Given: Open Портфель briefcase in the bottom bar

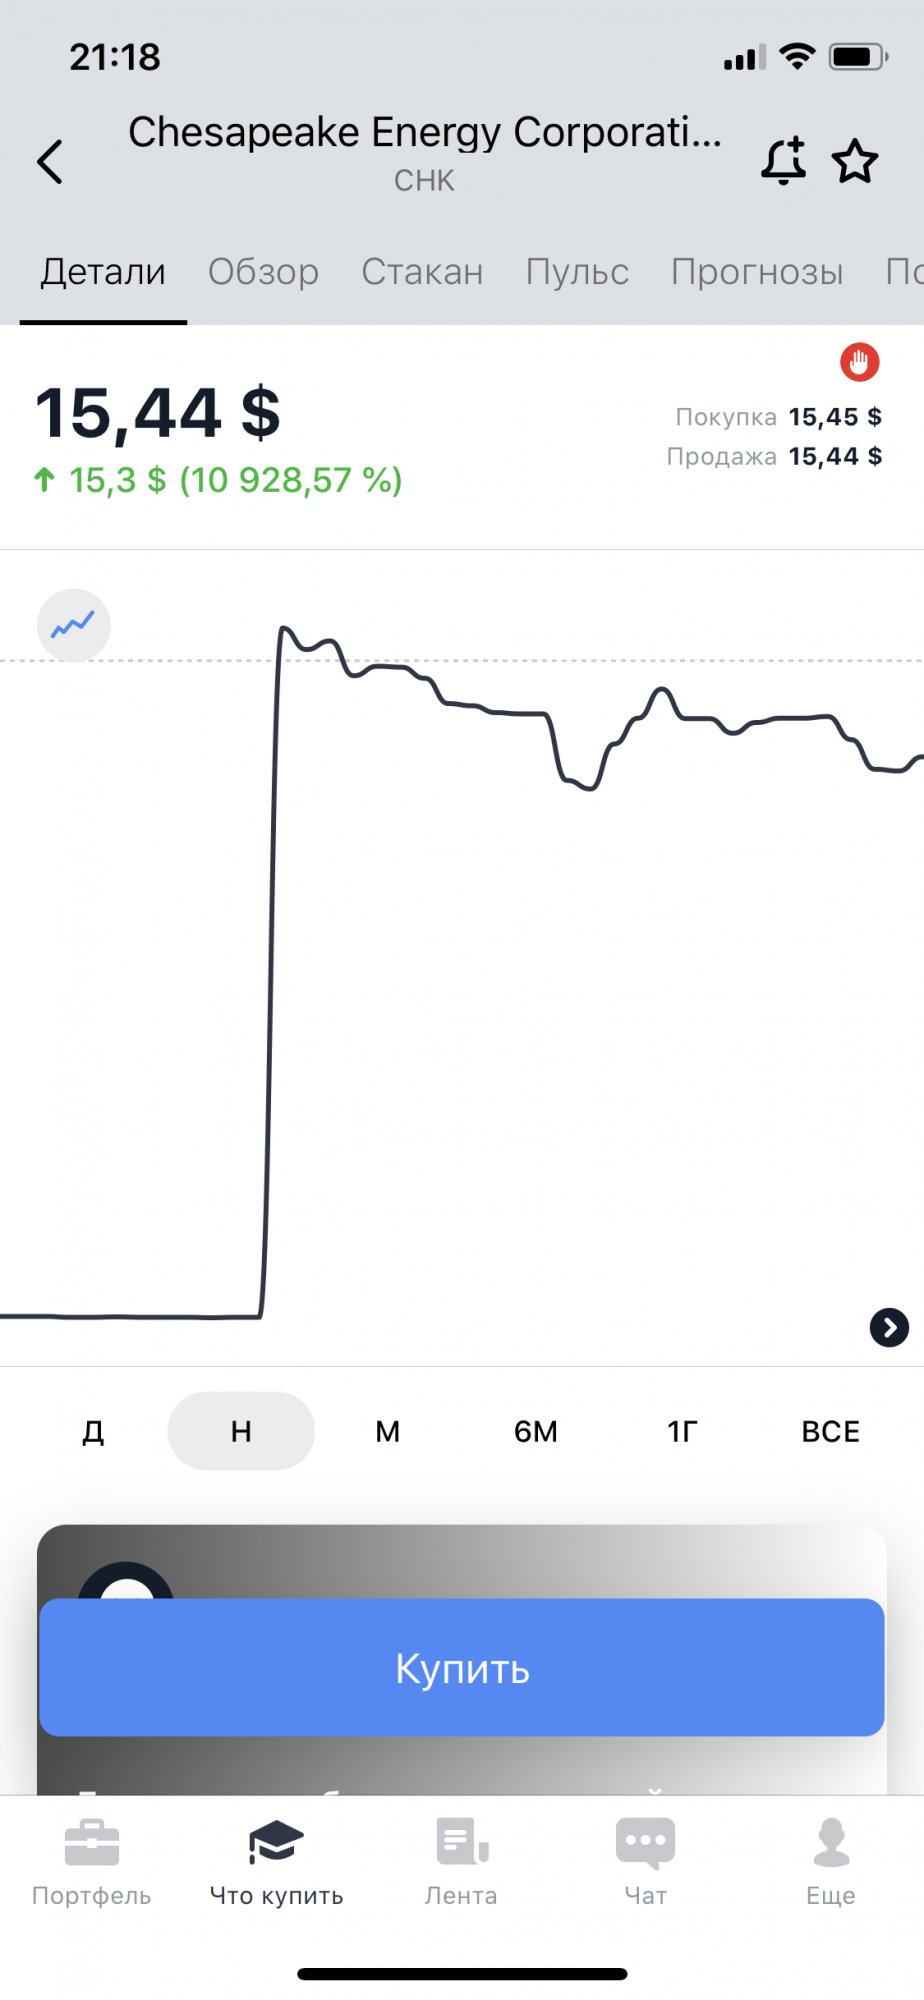Looking at the screenshot, I should (x=91, y=1862).
